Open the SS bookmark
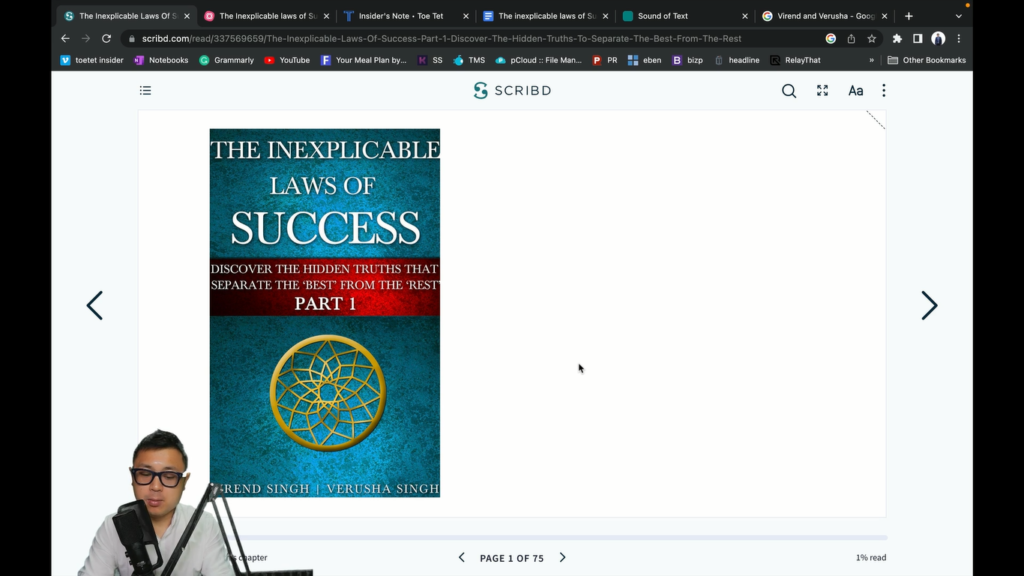The width and height of the screenshot is (1024, 576). tap(430, 60)
